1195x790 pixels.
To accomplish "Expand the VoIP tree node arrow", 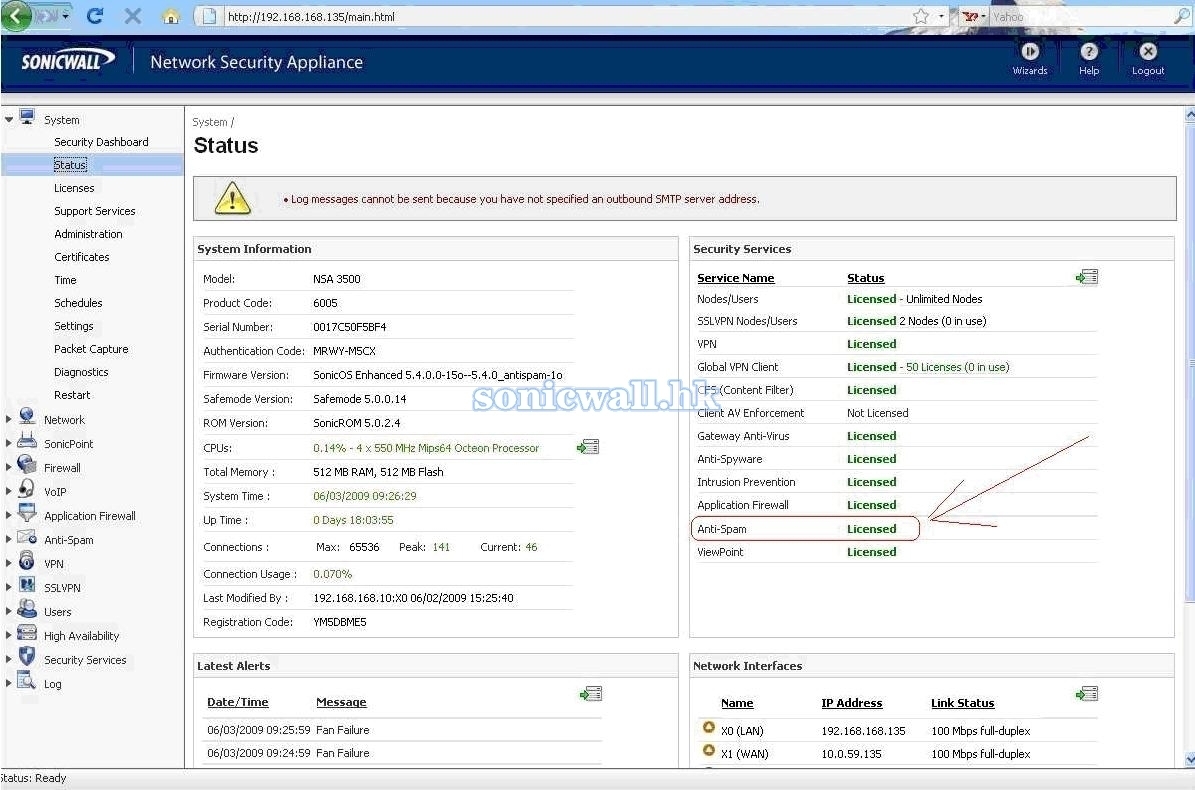I will 8,492.
